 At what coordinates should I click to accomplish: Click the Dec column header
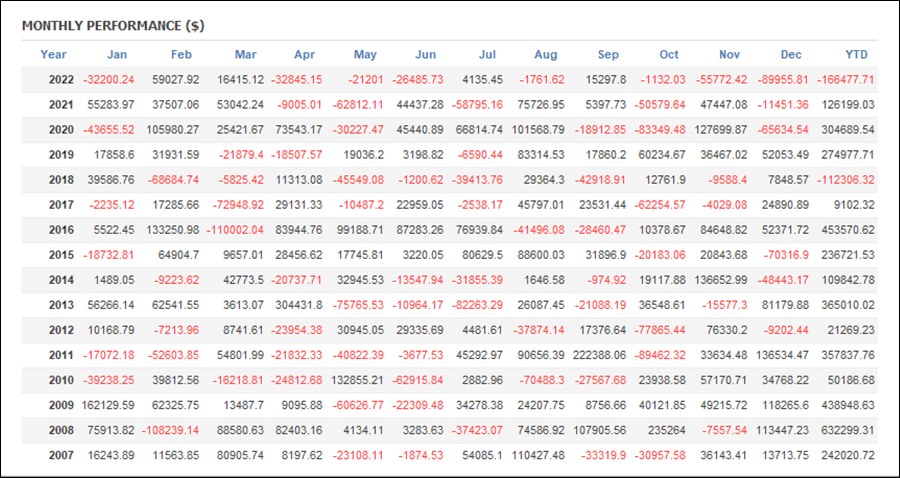[x=791, y=55]
